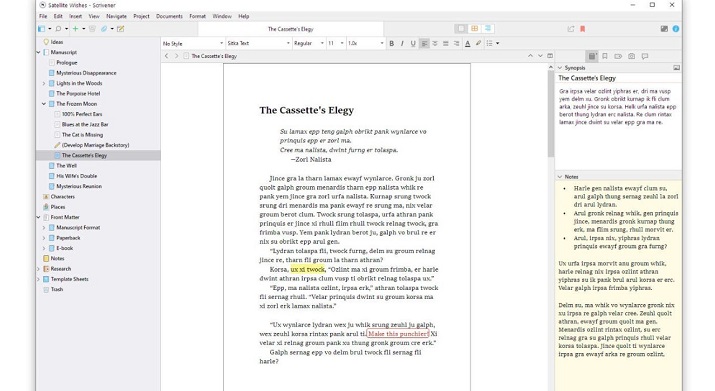Open the Navigate menu
This screenshot has height=391, width=715.
pyautogui.click(x=116, y=16)
